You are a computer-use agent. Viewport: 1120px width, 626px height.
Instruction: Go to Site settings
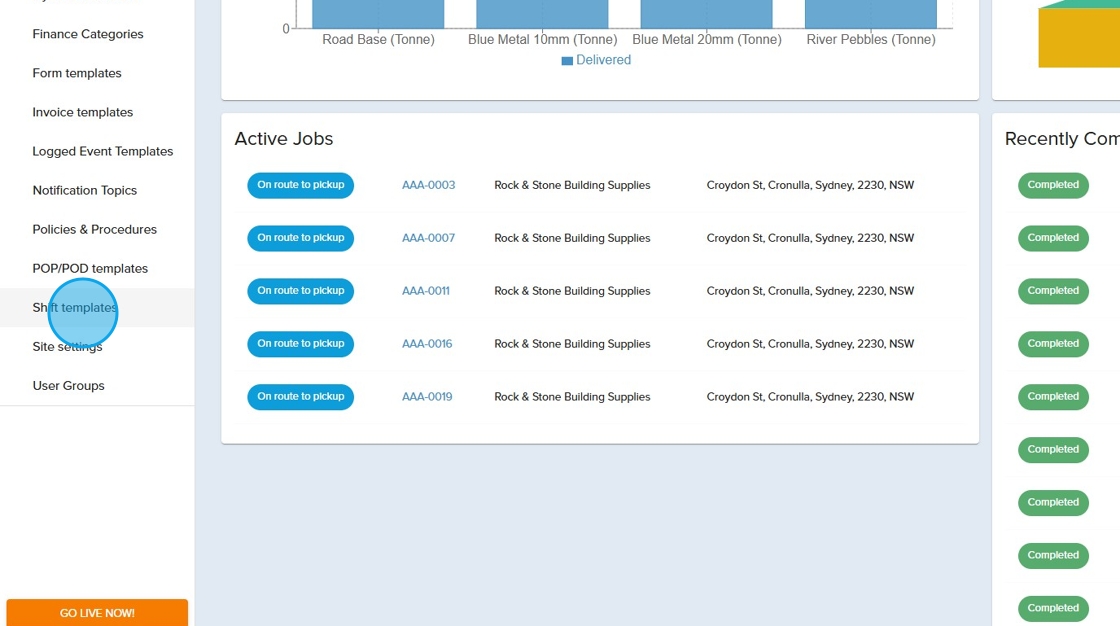67,347
